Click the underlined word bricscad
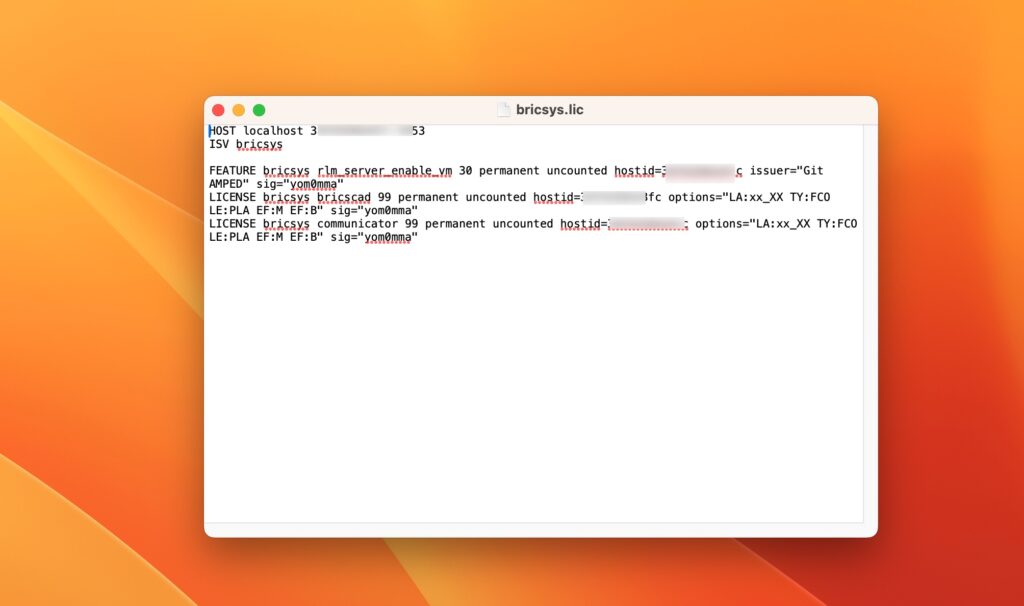This screenshot has width=1024, height=606. pyautogui.click(x=343, y=197)
